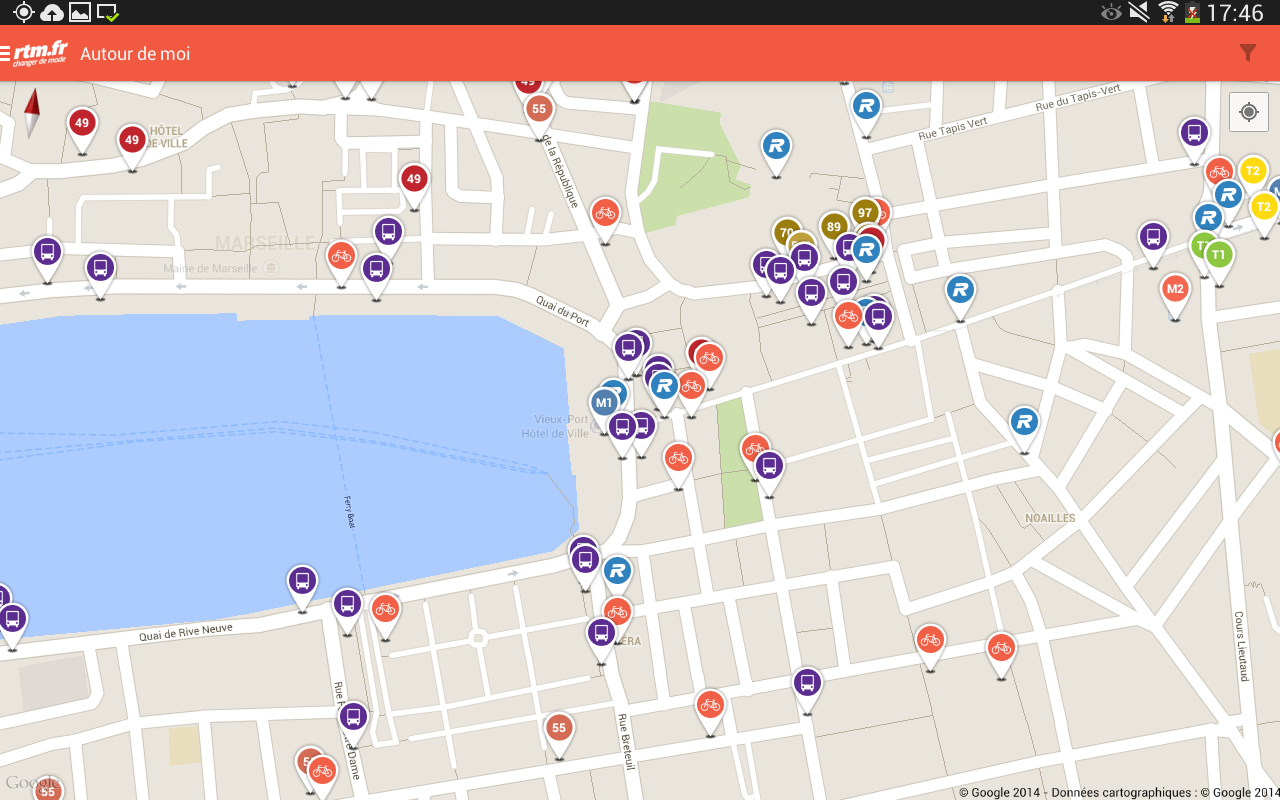Tap the route 89 marker near Rue Tapis Vert

(x=835, y=227)
